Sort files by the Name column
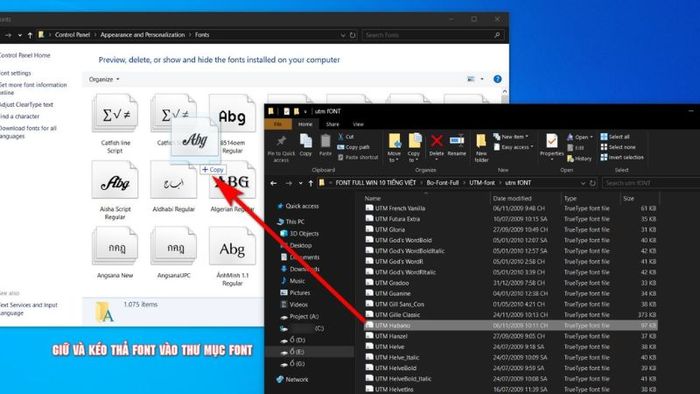 click(373, 198)
